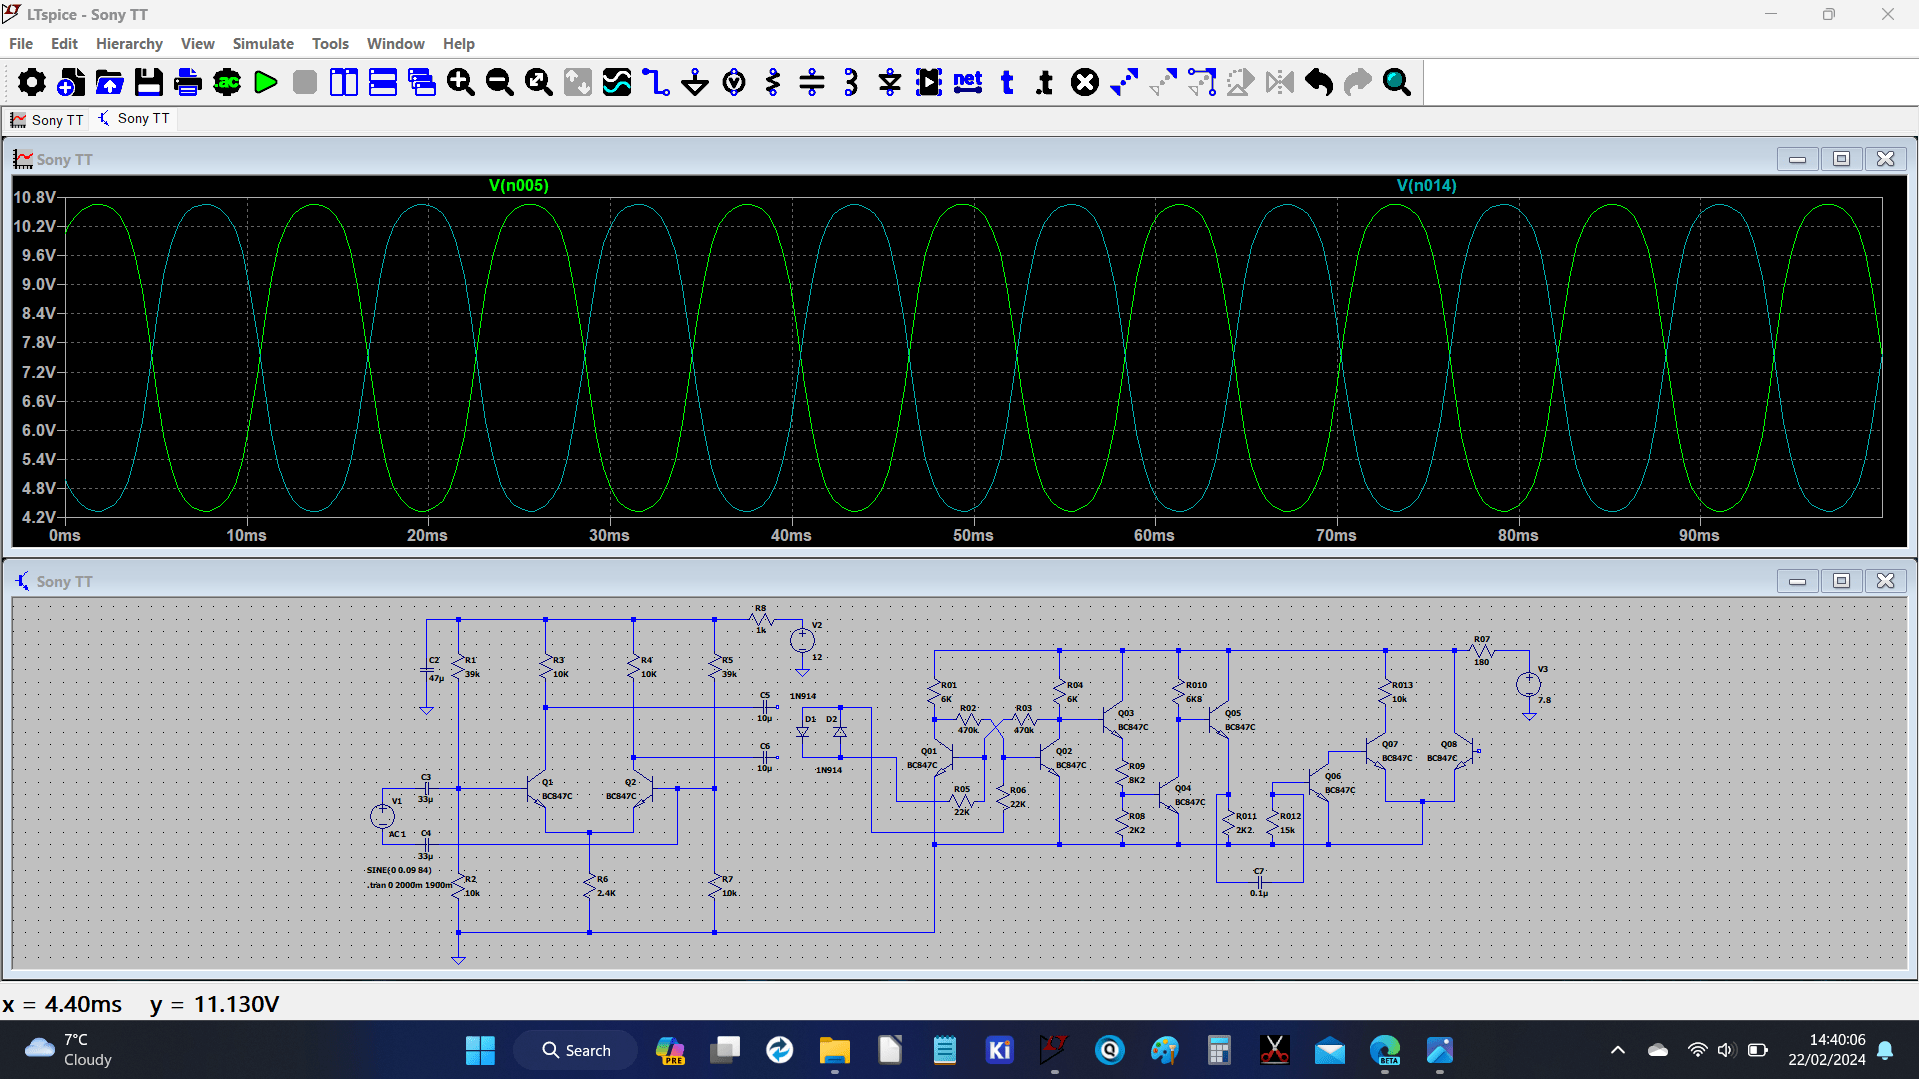Click the V(n014) trace label
This screenshot has width=1919, height=1079.
pos(1426,186)
